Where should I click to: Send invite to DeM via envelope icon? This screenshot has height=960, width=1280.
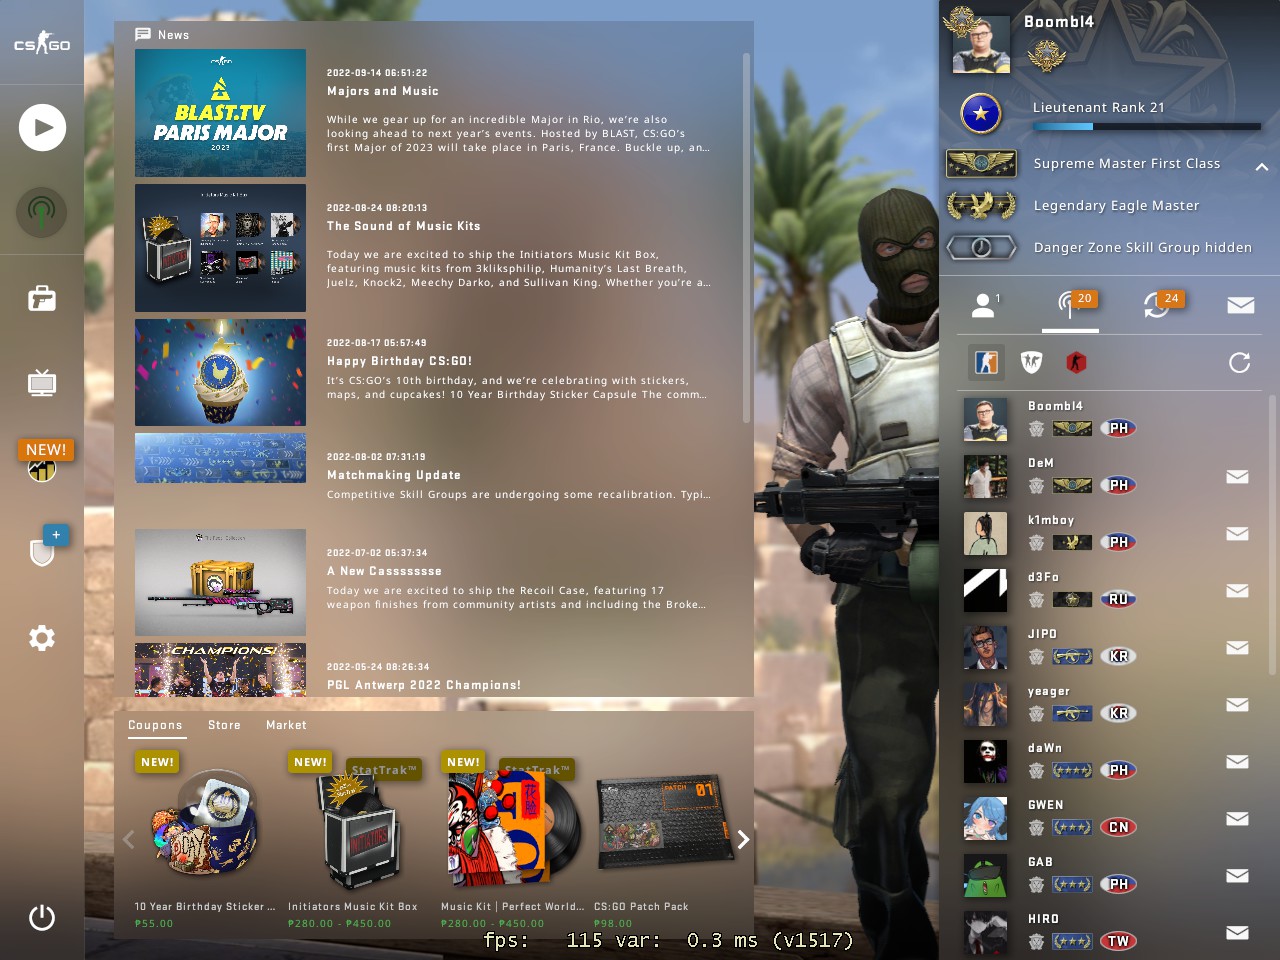click(x=1237, y=477)
